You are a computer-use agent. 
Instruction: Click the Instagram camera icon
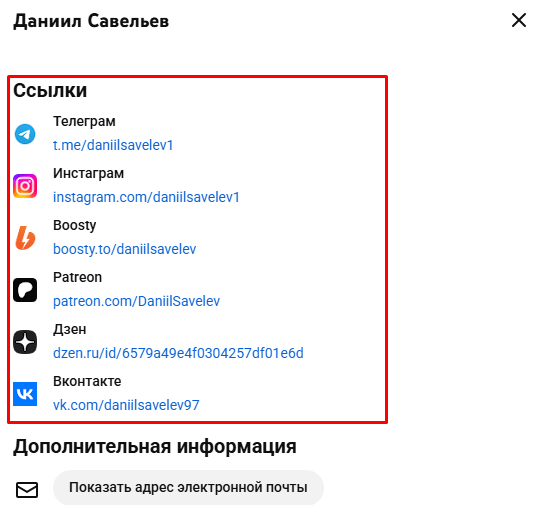coord(25,186)
